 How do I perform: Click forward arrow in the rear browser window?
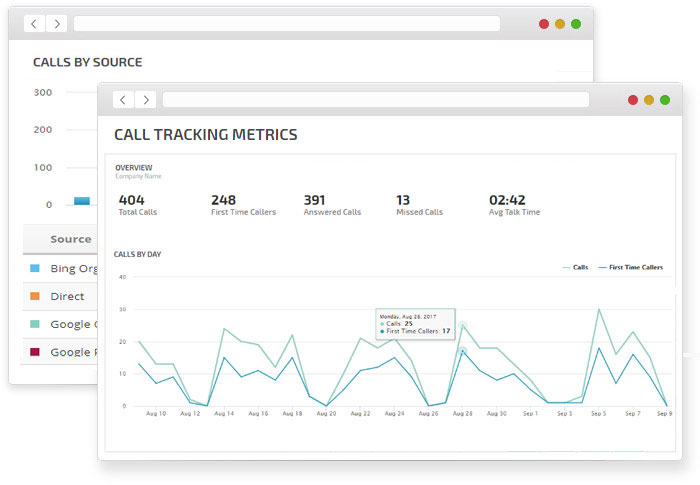tap(57, 23)
